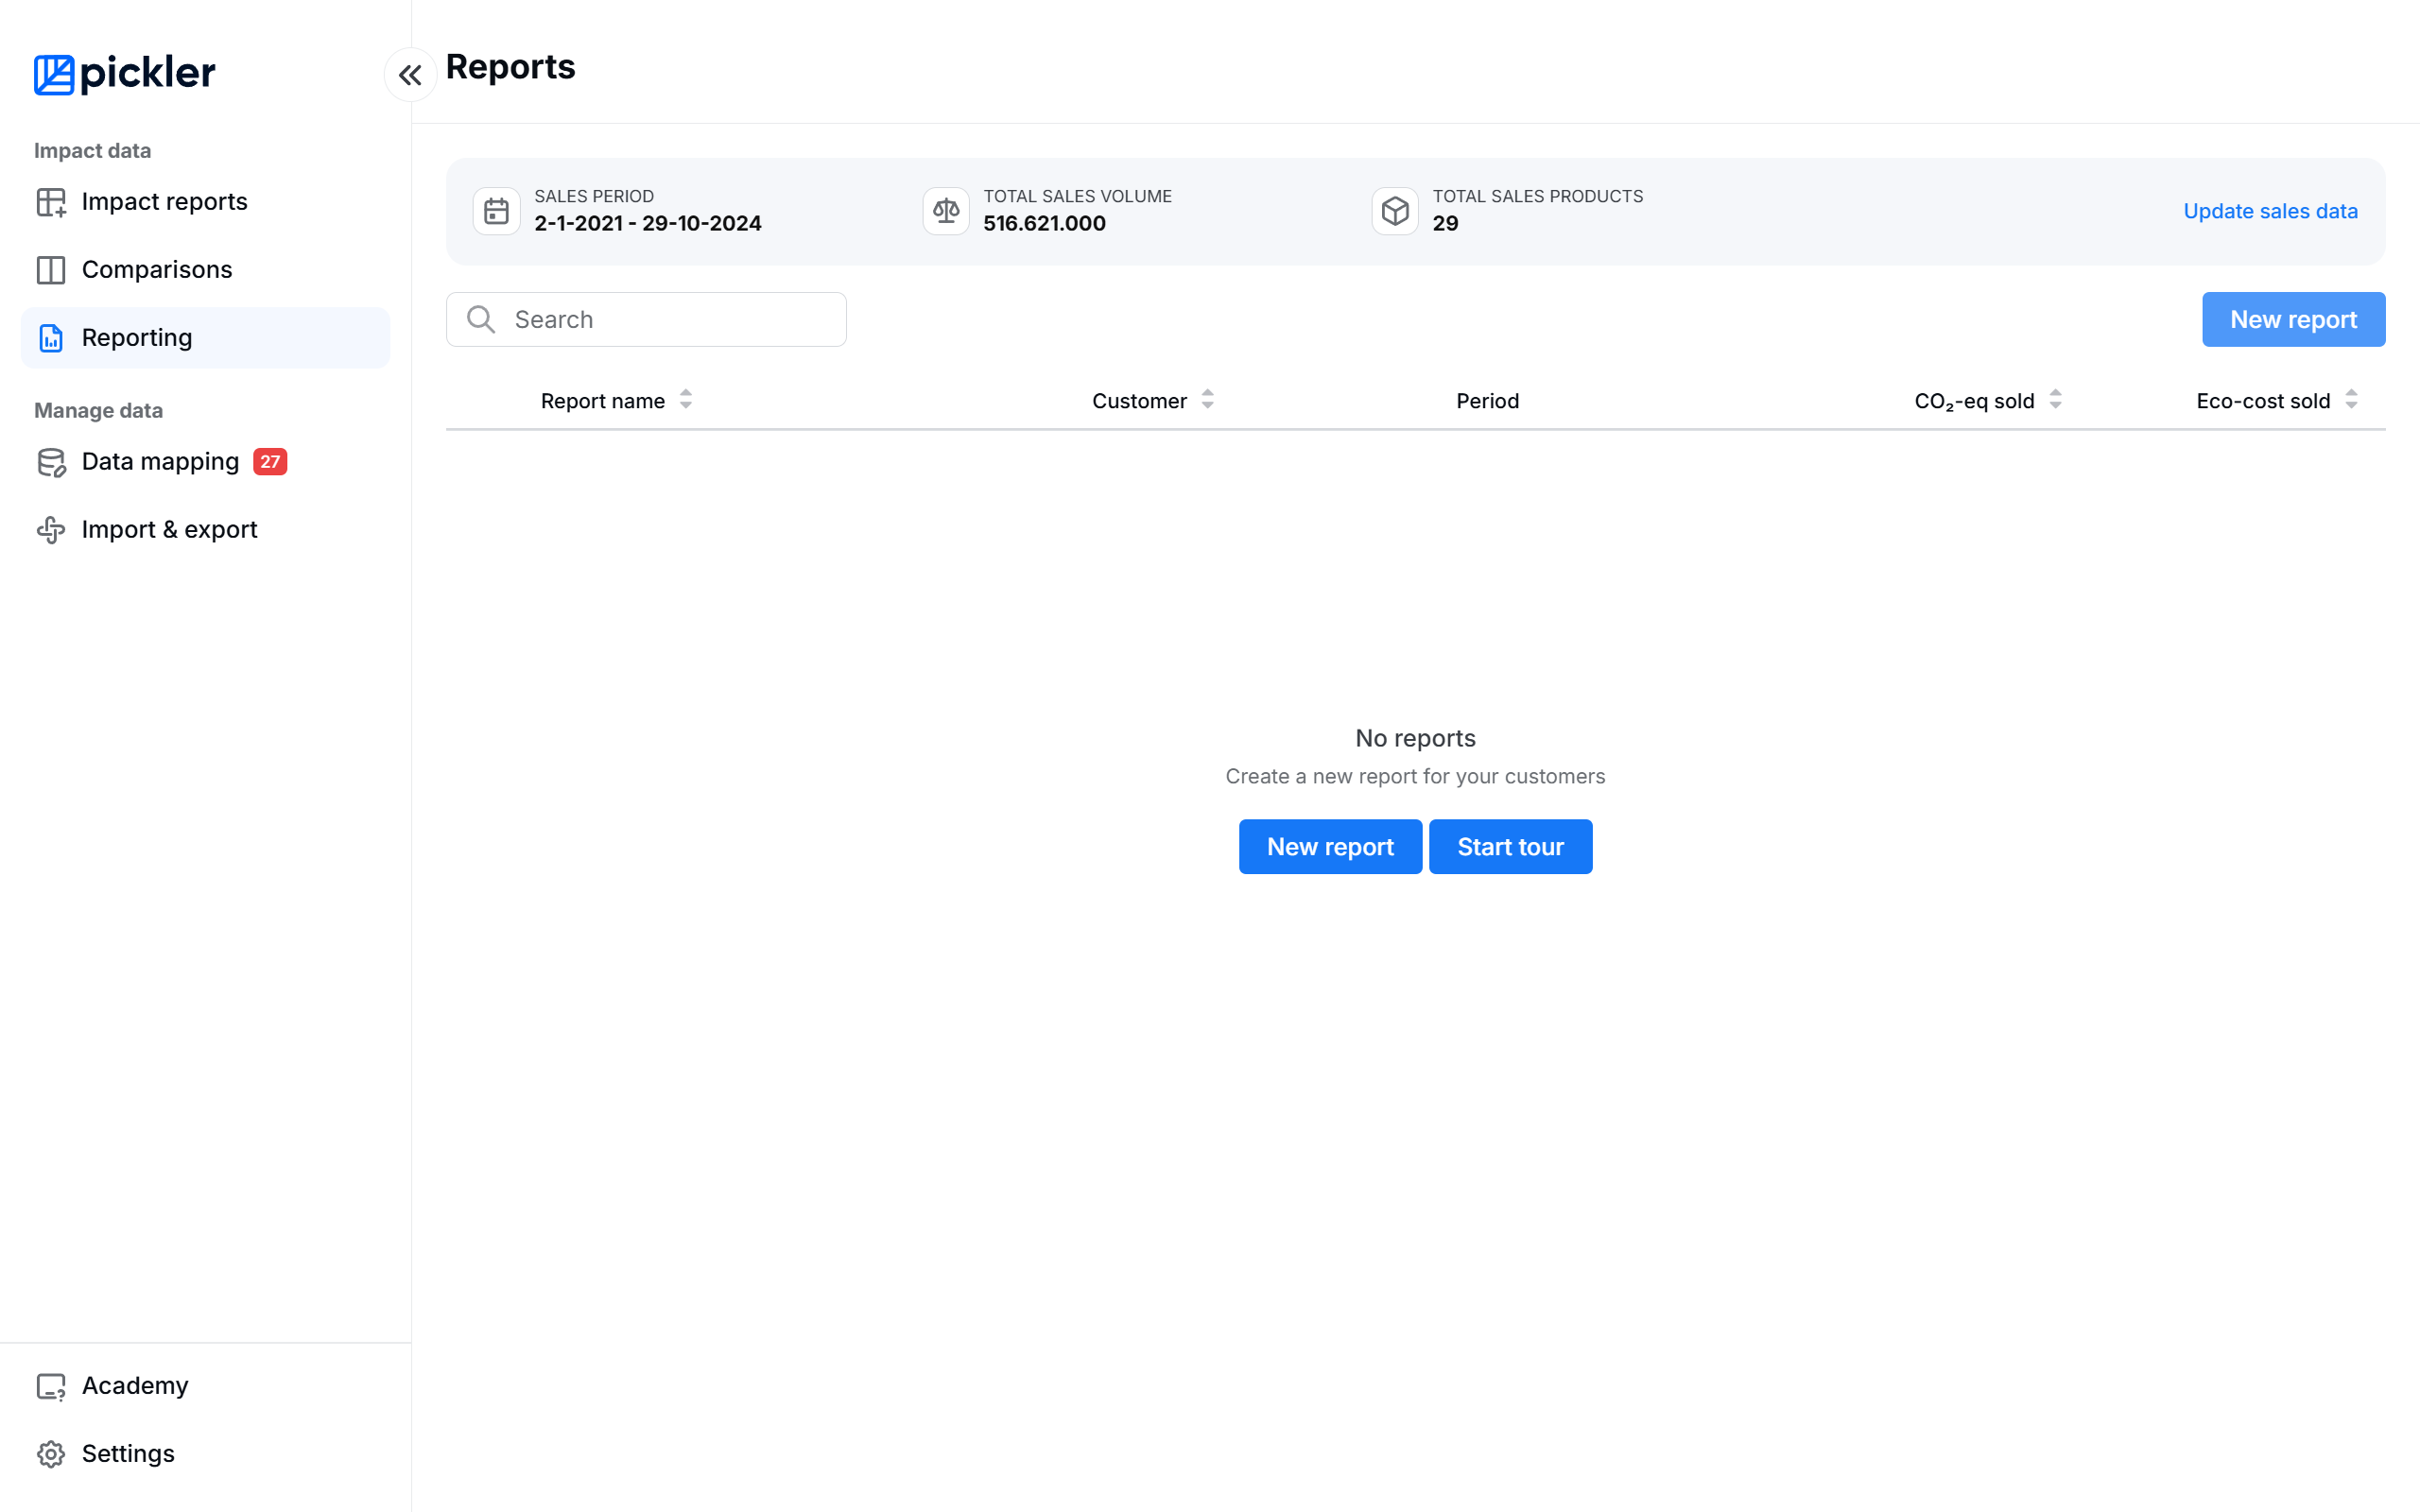Click the Update sales data link
The height and width of the screenshot is (1512, 2420).
pyautogui.click(x=2270, y=211)
